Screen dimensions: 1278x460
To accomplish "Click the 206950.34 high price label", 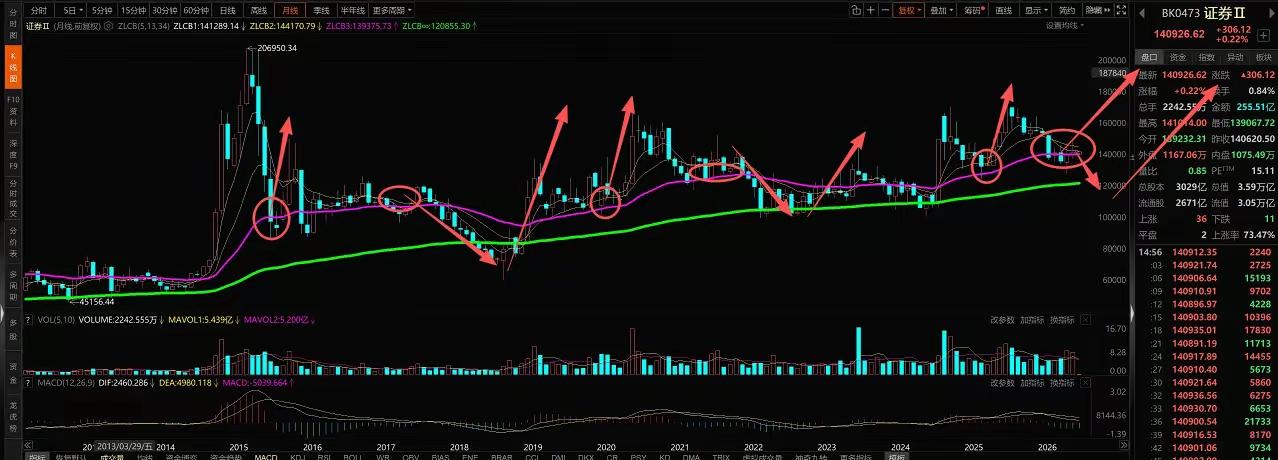I will pyautogui.click(x=277, y=48).
